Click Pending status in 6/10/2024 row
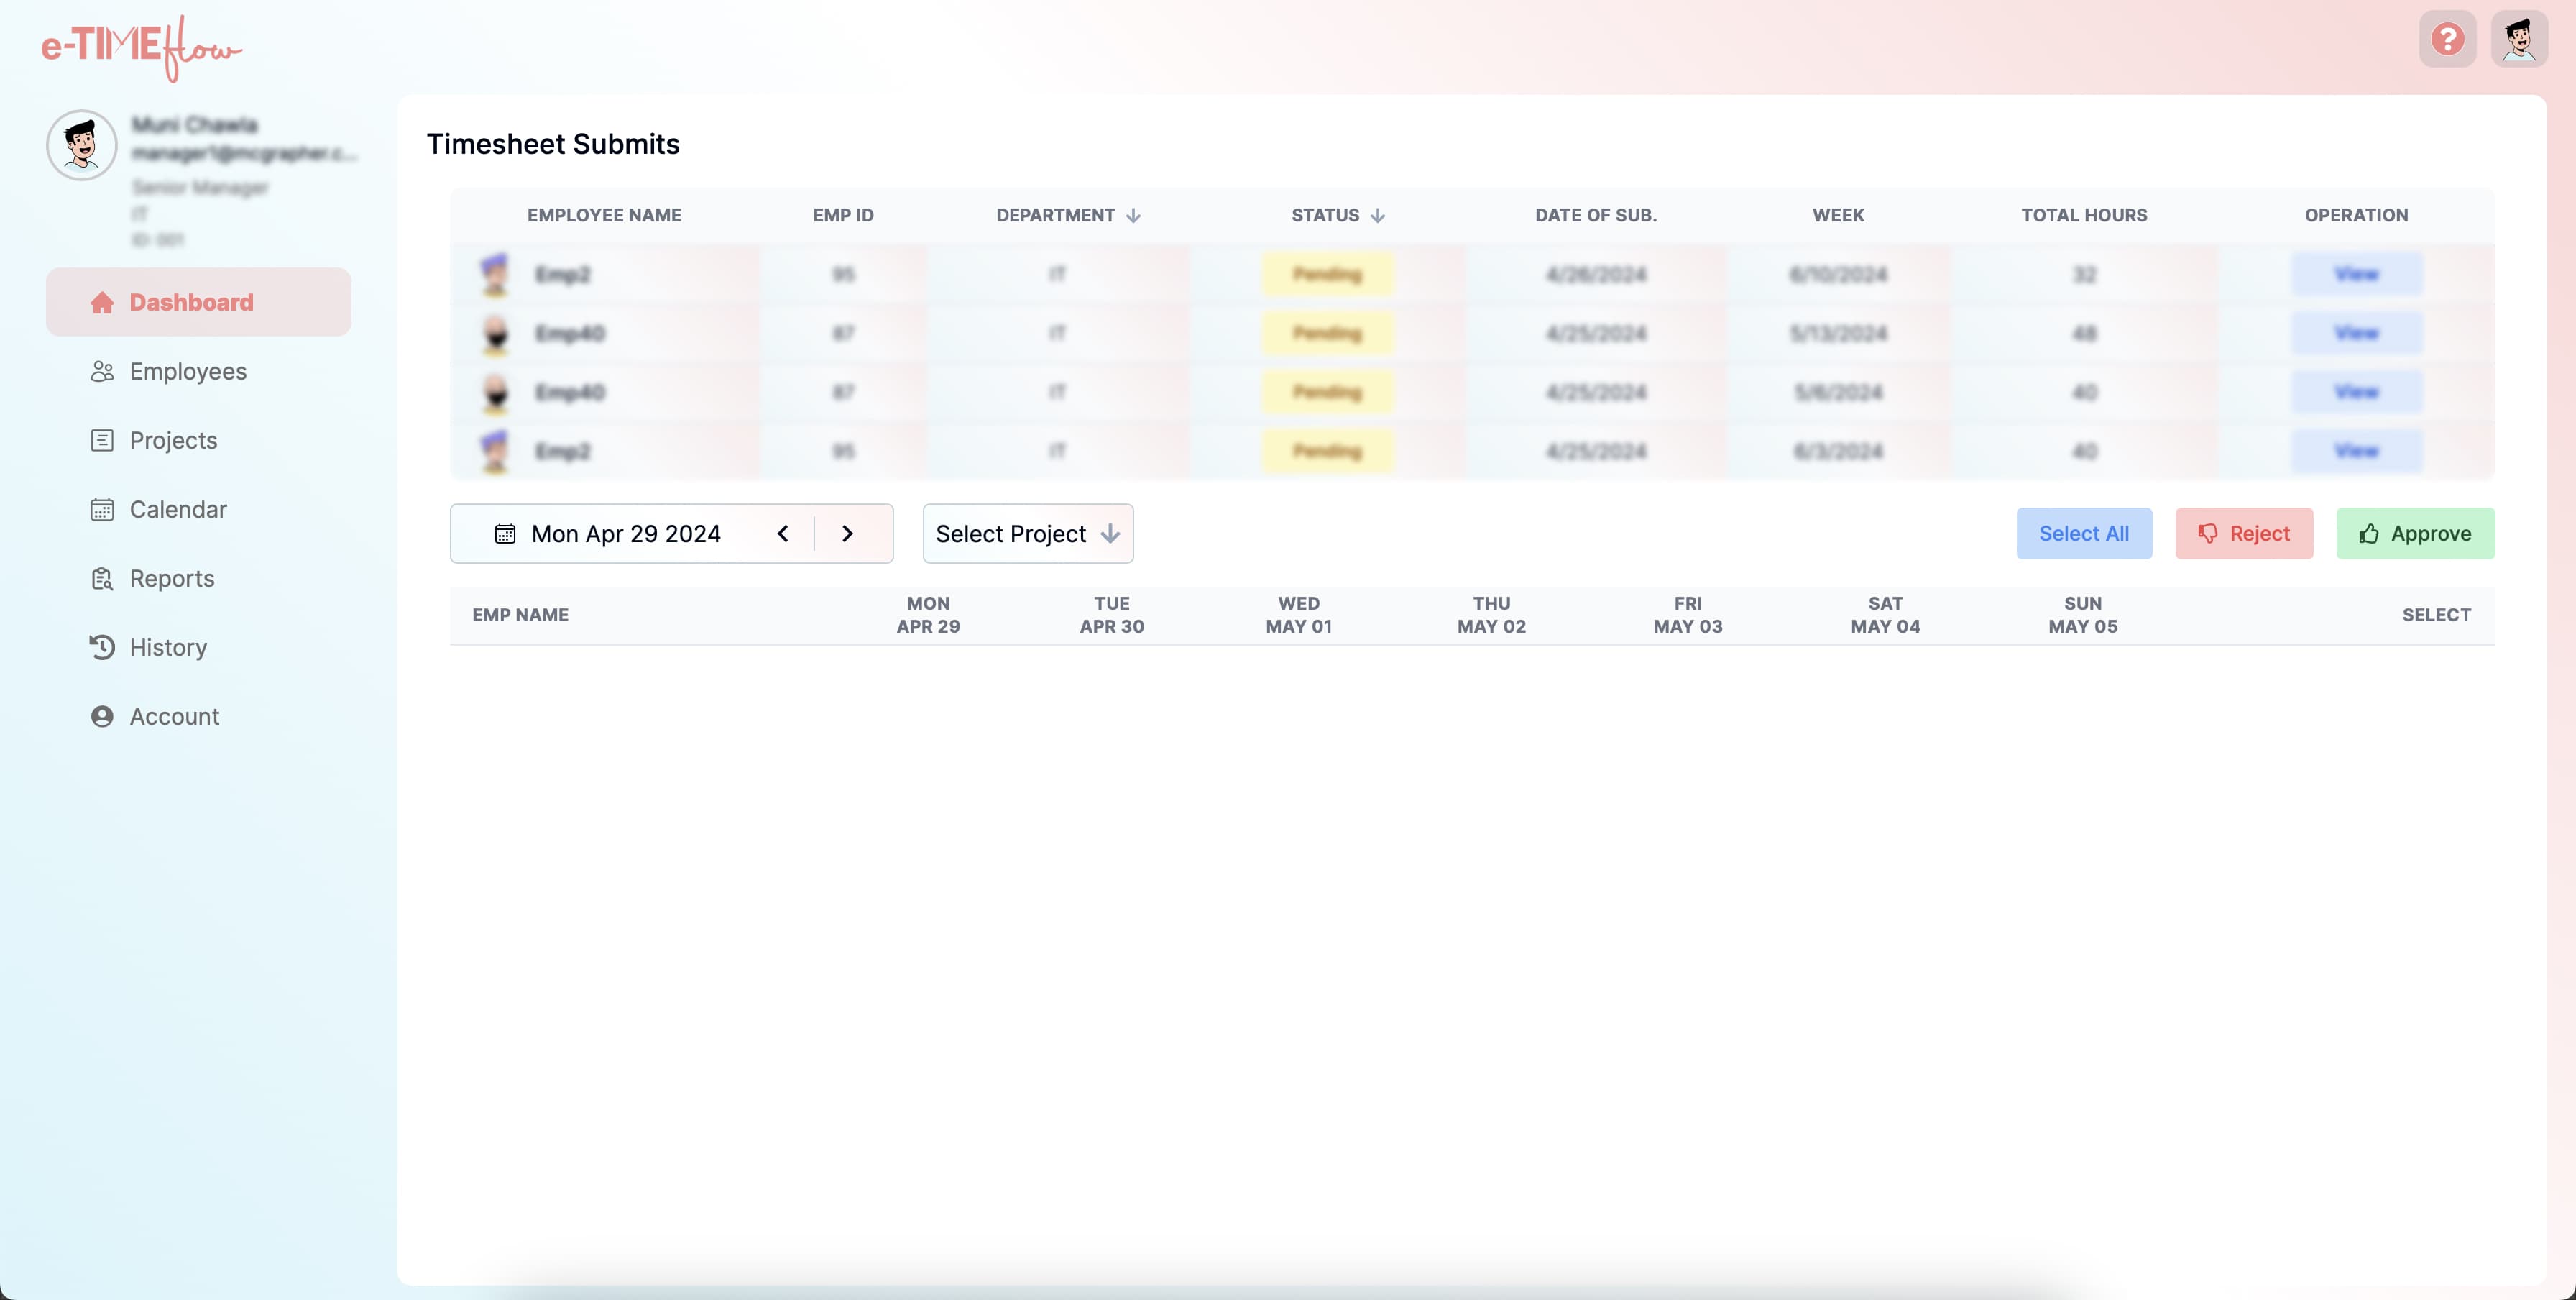Screen dimensions: 2576x1300 point(1327,274)
